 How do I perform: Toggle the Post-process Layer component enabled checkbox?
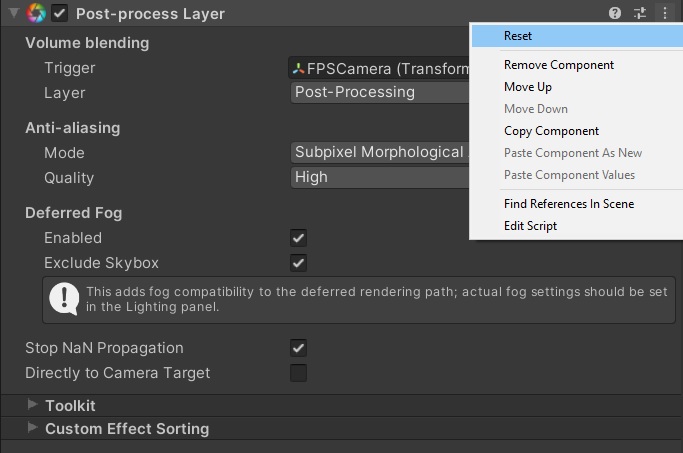(59, 13)
